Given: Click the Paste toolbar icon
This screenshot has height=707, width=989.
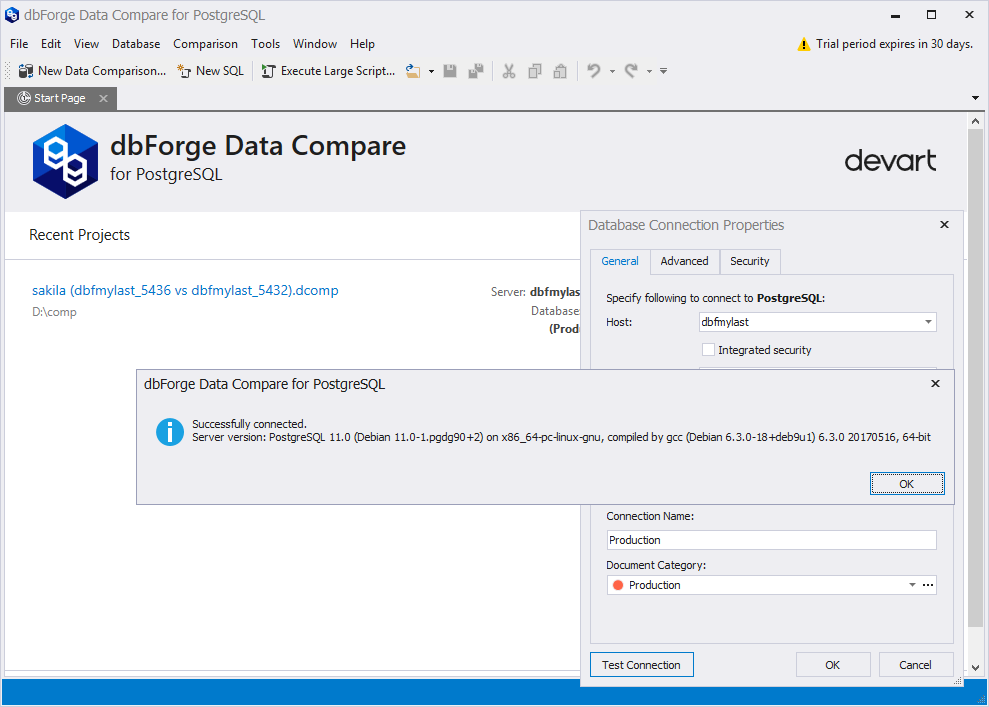Looking at the screenshot, I should click(x=560, y=71).
